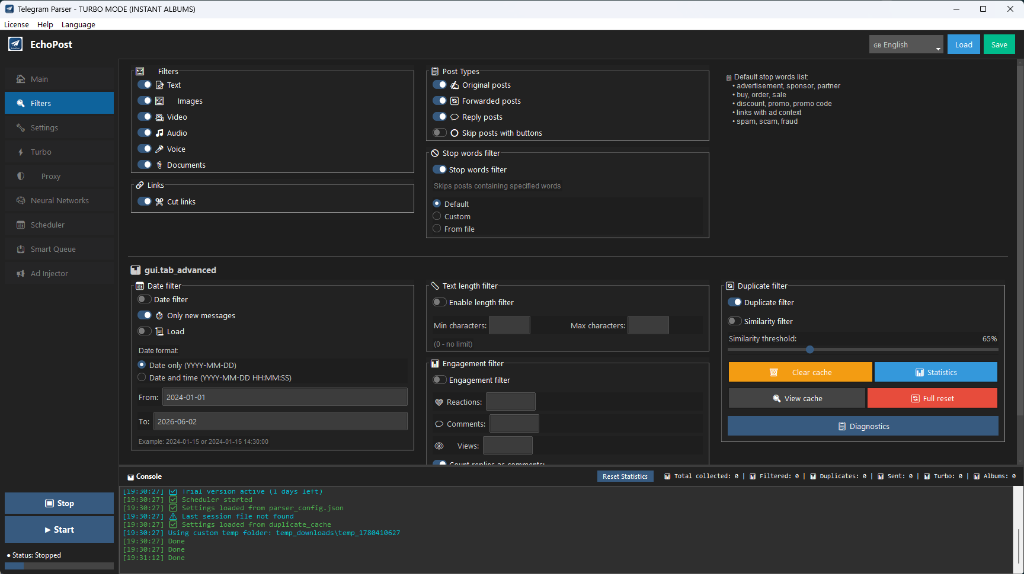Screen dimensions: 1024x574
Task: Turn on the Engagement filter switch
Action: coord(440,380)
